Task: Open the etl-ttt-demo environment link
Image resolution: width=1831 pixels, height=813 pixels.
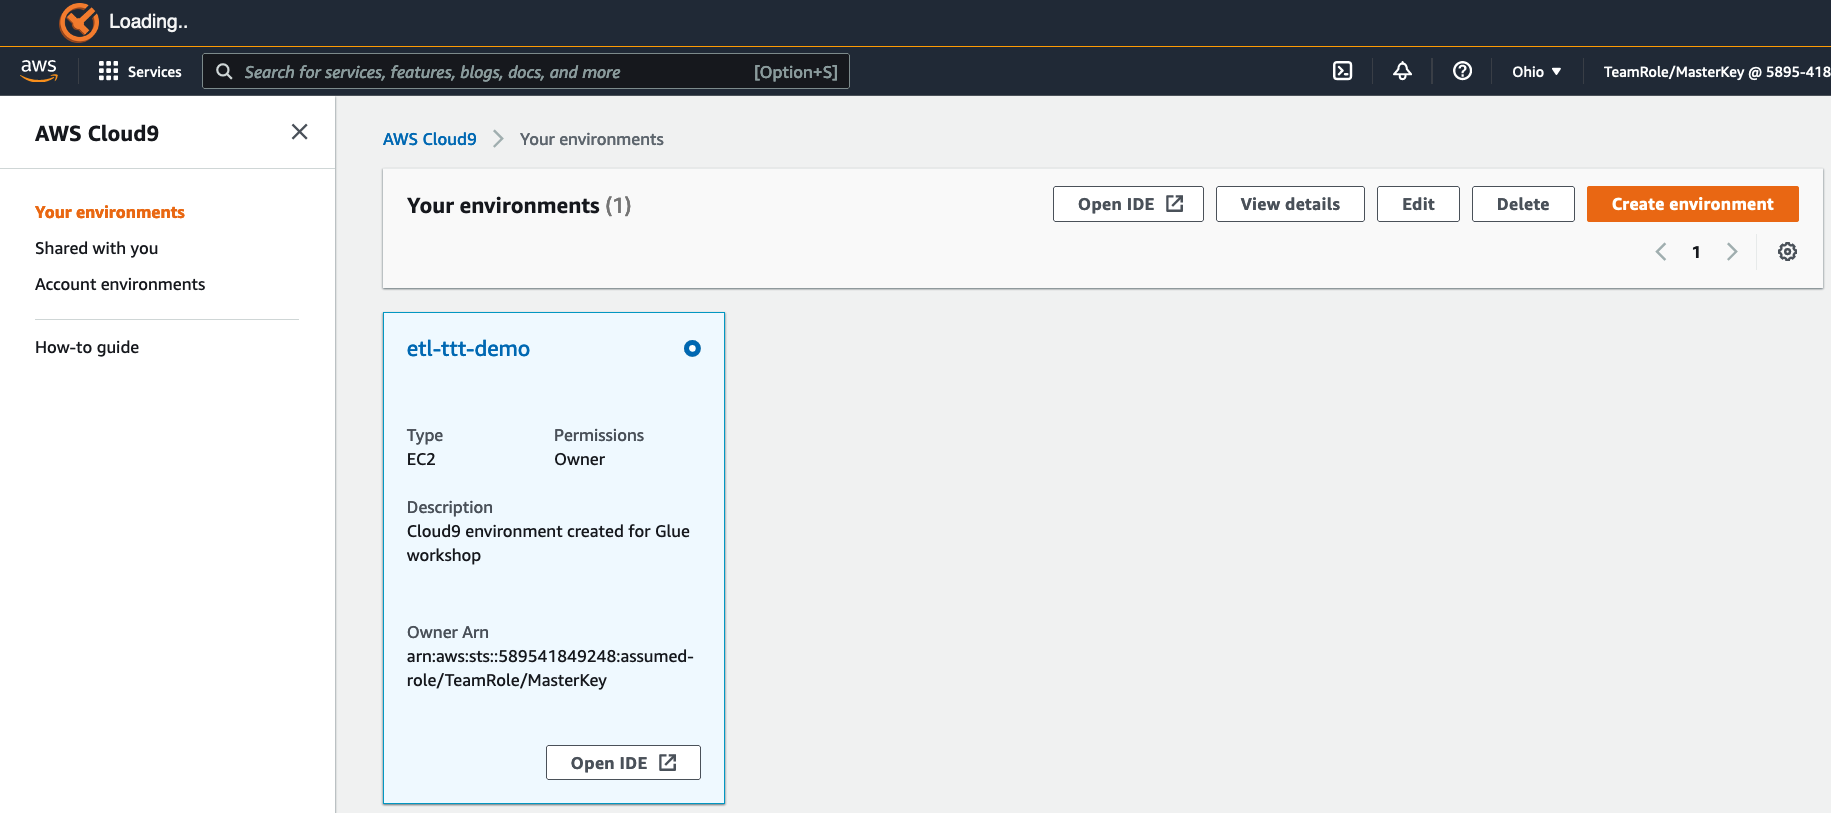Action: coord(468,348)
